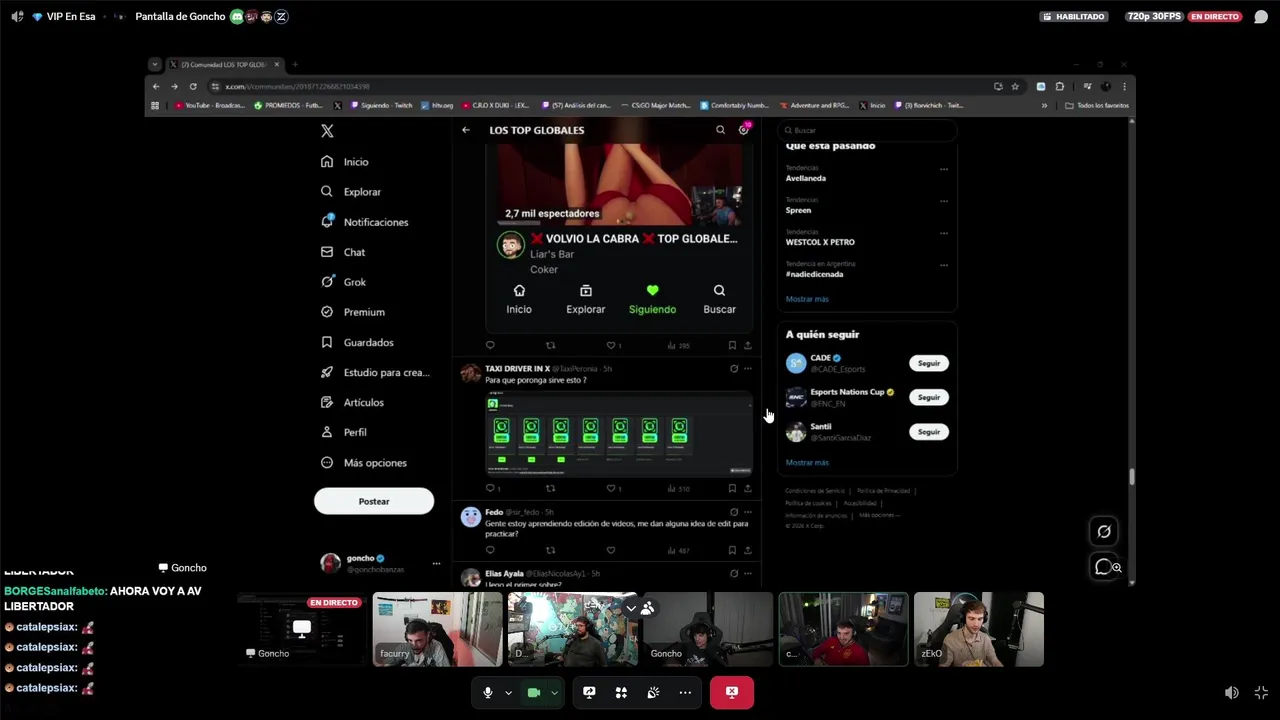Adjust volume with speaker icon at bottom right
The width and height of the screenshot is (1280, 720).
[x=1232, y=692]
